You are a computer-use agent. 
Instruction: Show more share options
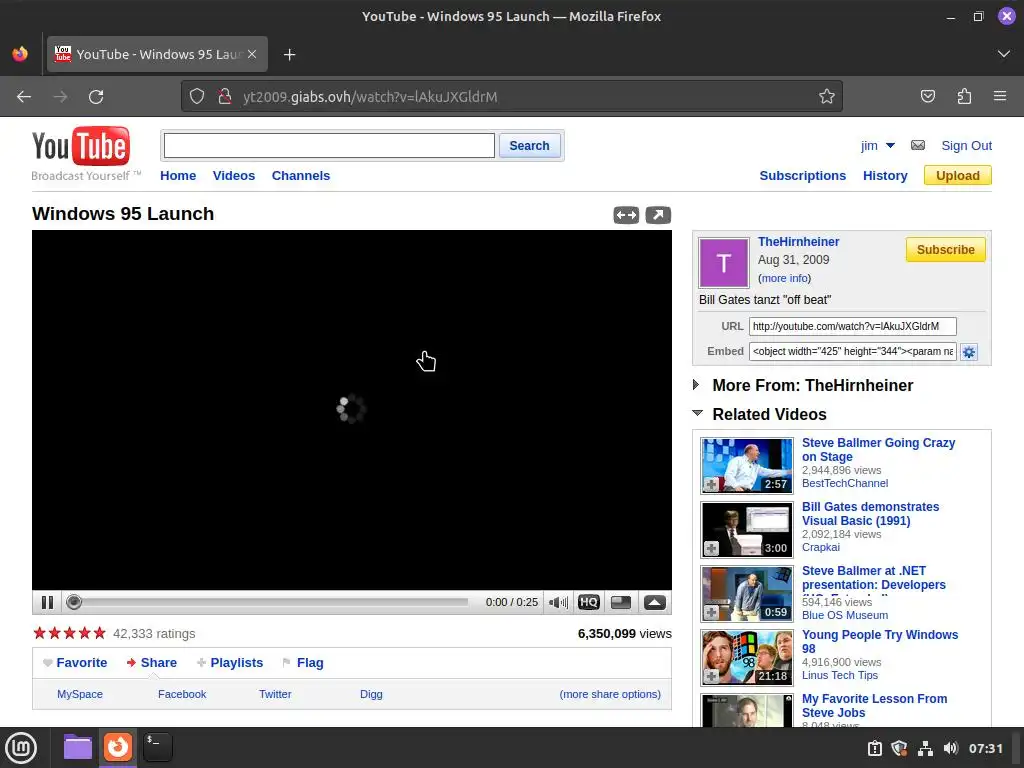point(610,694)
